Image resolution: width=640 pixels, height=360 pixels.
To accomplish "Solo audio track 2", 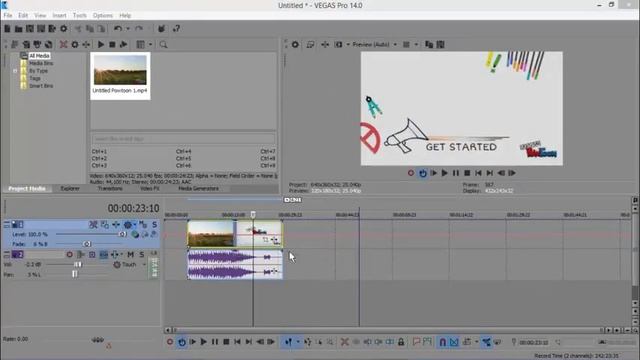I will click(142, 255).
